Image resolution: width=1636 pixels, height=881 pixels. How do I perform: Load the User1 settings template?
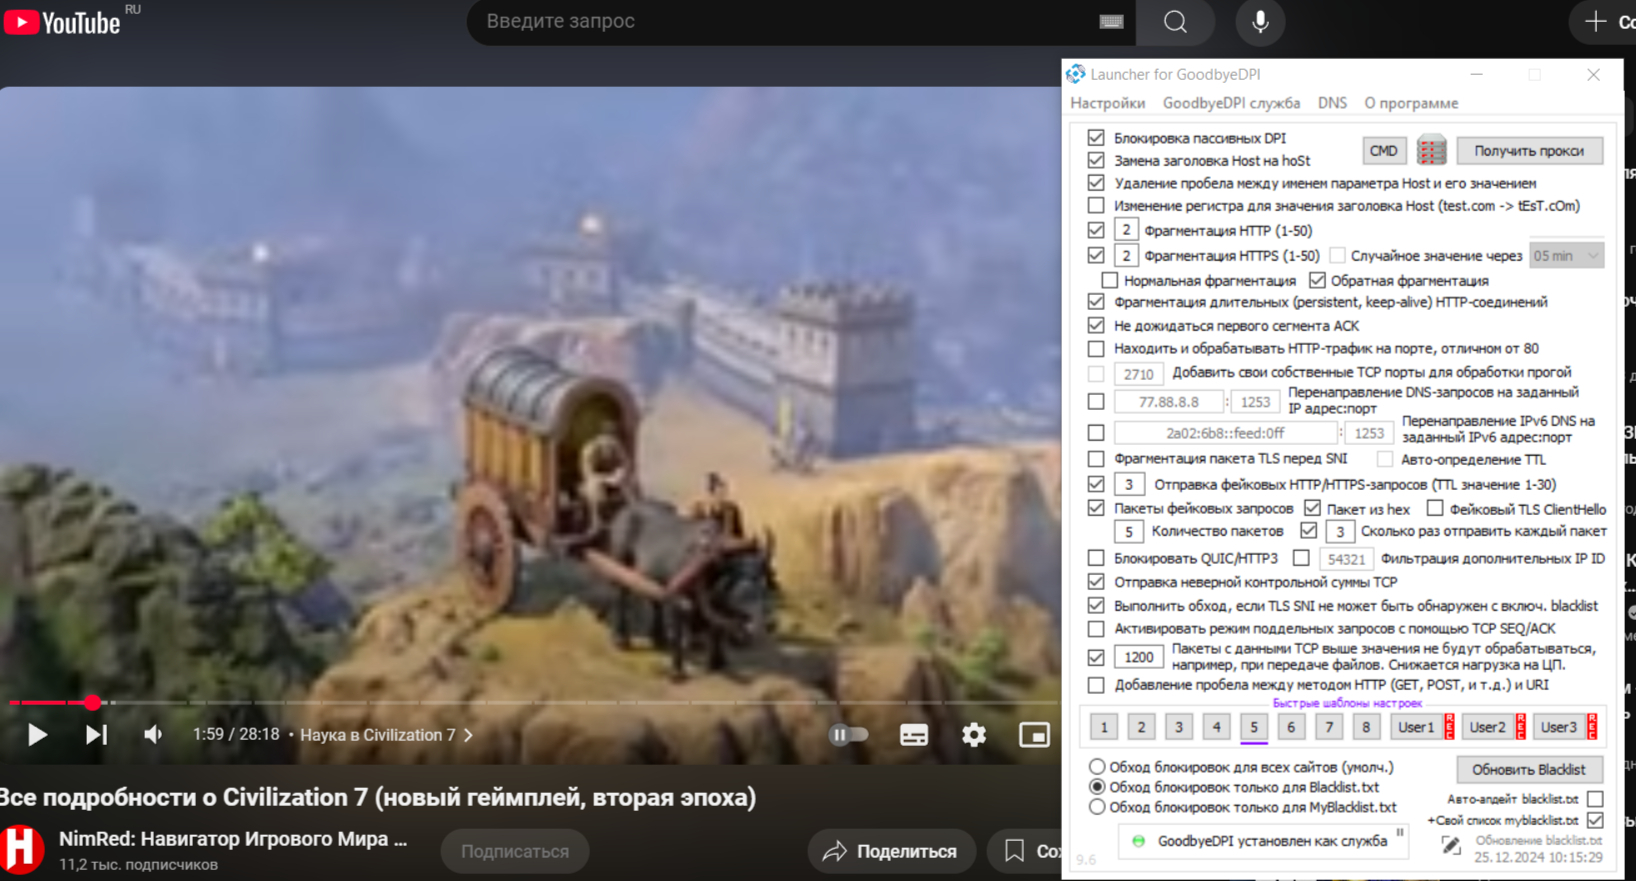point(1416,727)
